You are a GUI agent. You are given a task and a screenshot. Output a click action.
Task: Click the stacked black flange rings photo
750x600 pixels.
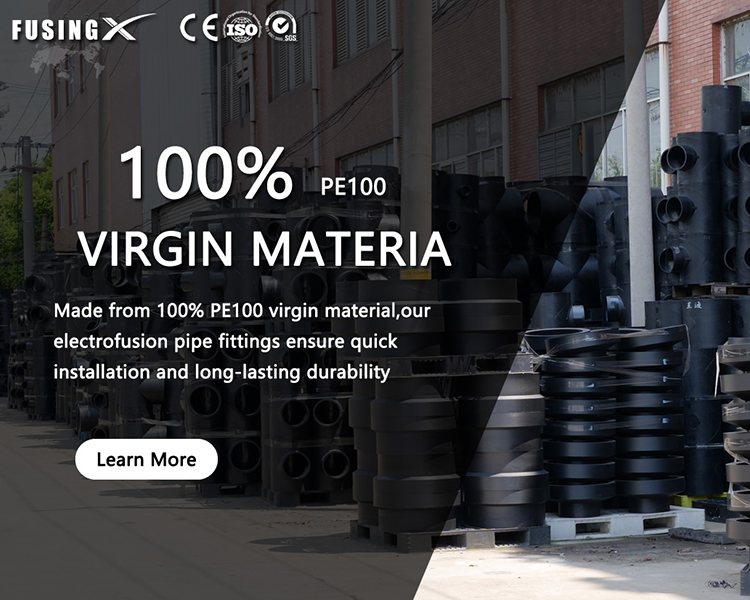pos(615,421)
